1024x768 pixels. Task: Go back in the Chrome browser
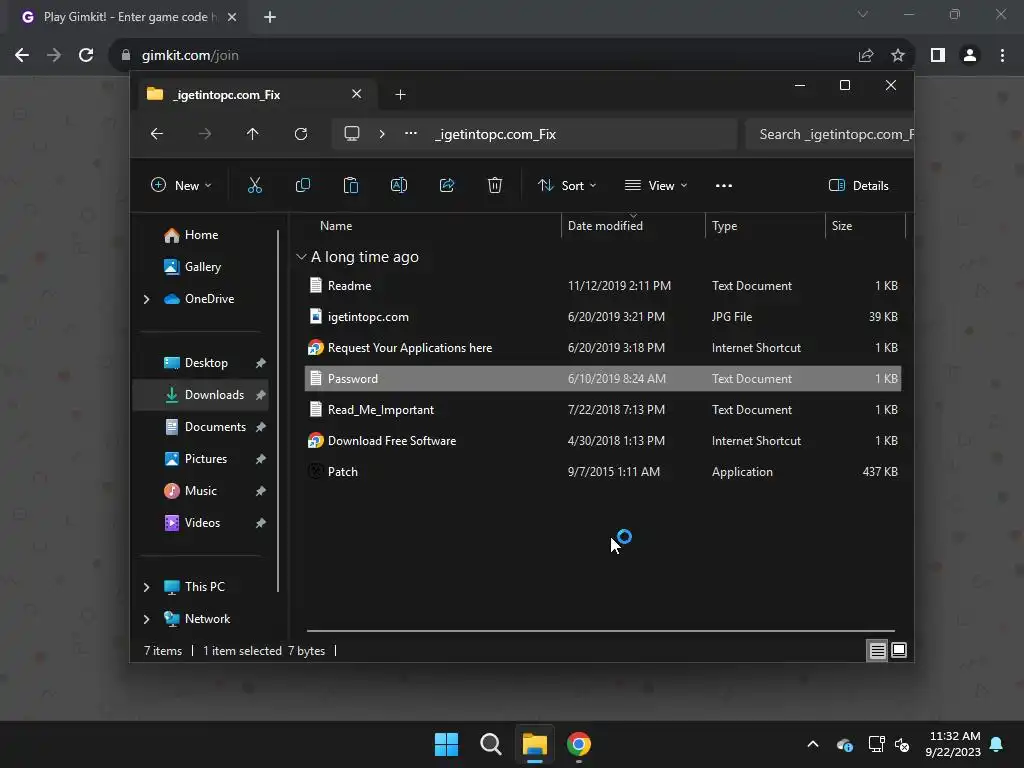(x=22, y=56)
